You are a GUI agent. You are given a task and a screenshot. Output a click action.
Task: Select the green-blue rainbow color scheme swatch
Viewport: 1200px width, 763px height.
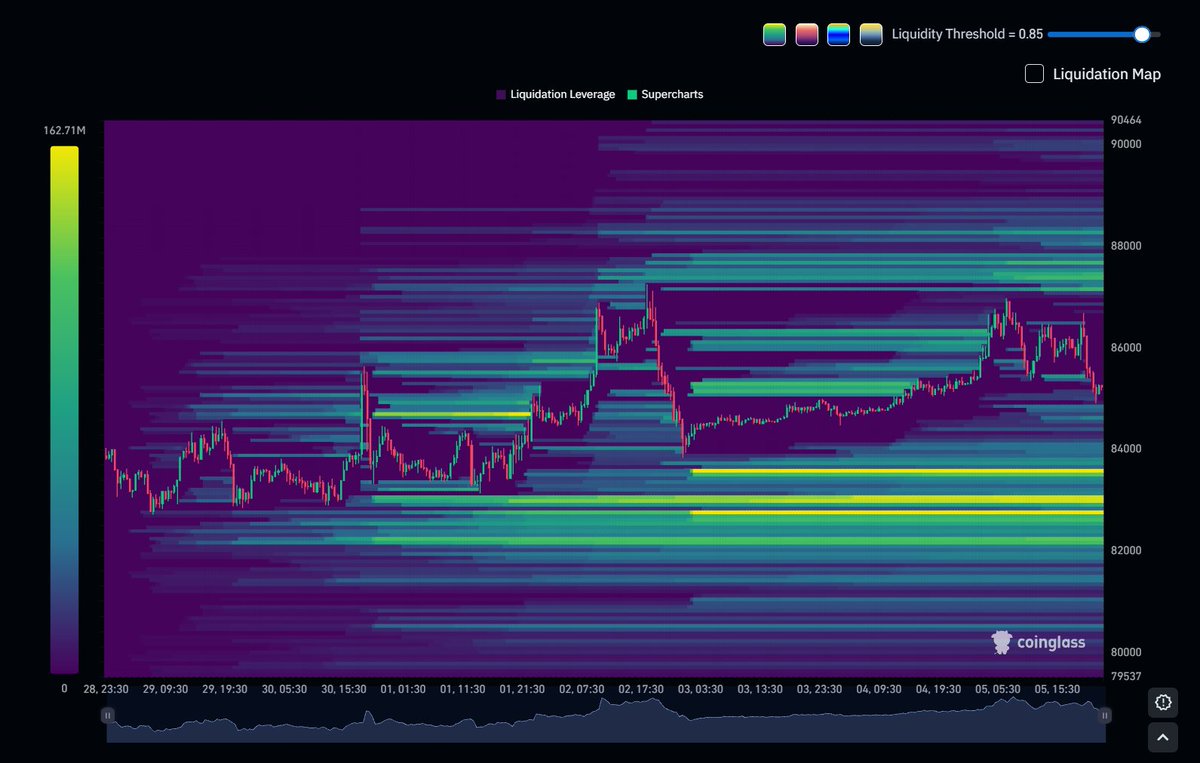coord(838,34)
